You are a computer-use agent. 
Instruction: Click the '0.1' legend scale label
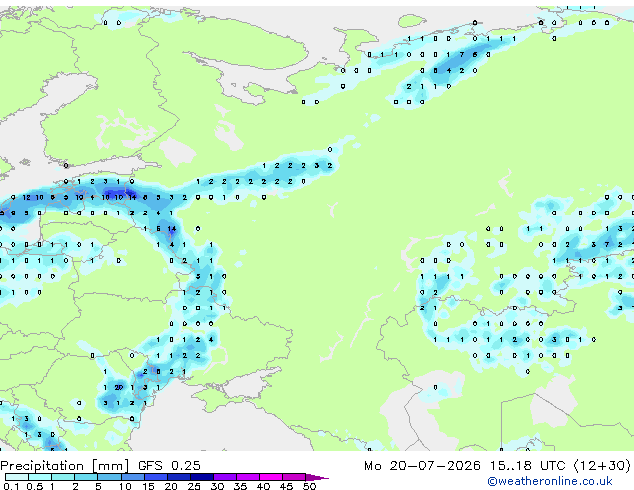pos(11,486)
